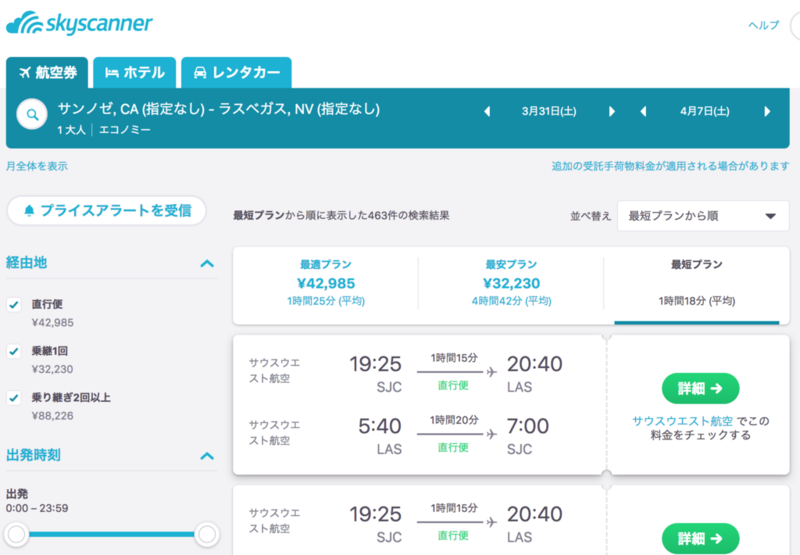Screen dimensions: 800x555
Task: Click the airplane icon on the 航空券 tab
Action: [24, 73]
